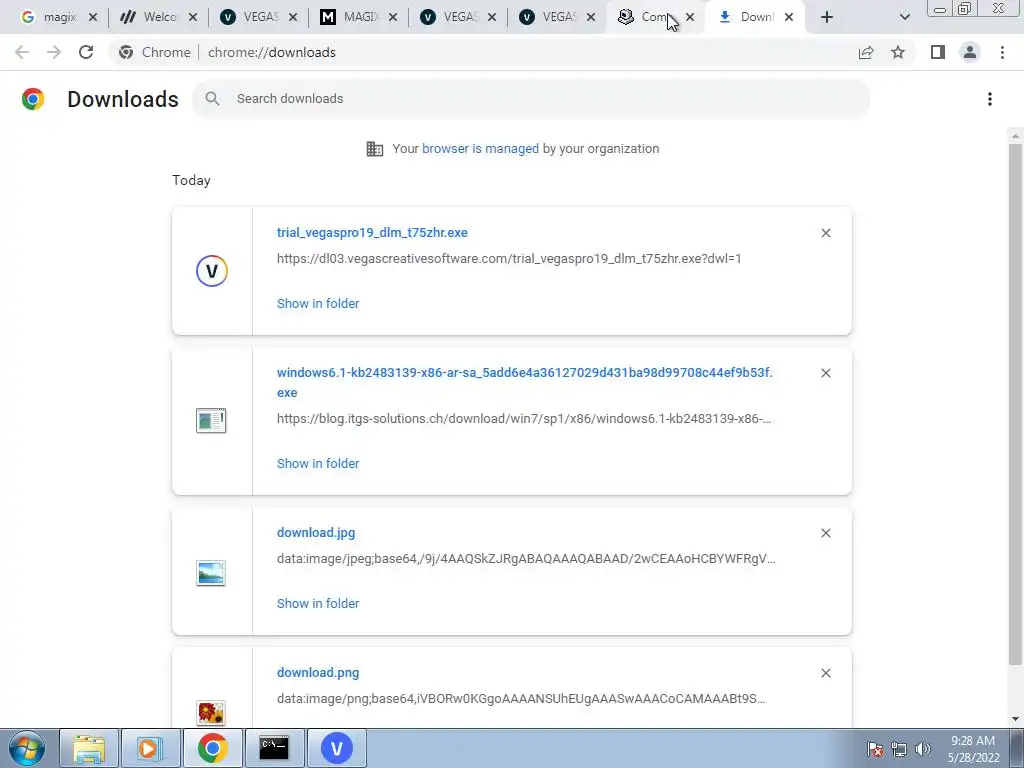The image size is (1024, 768).
Task: Remove windows6.1-kb2483139 exe from list
Action: pyautogui.click(x=825, y=373)
